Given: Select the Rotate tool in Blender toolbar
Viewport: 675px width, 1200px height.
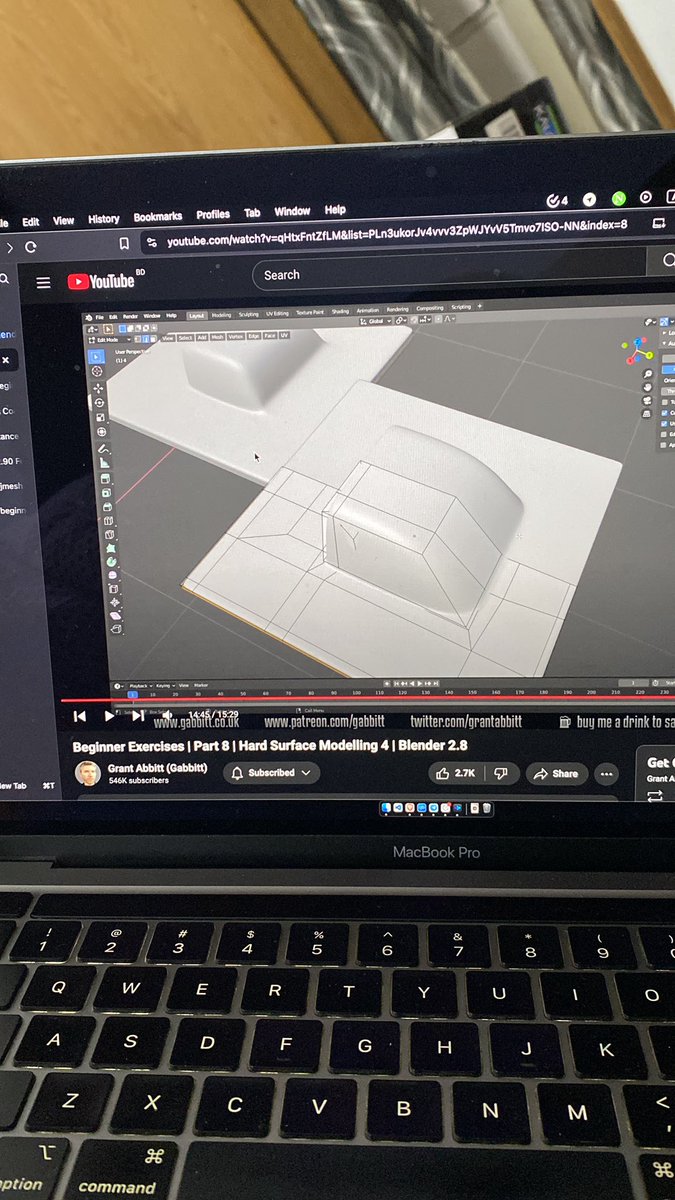Looking at the screenshot, I should (x=99, y=403).
